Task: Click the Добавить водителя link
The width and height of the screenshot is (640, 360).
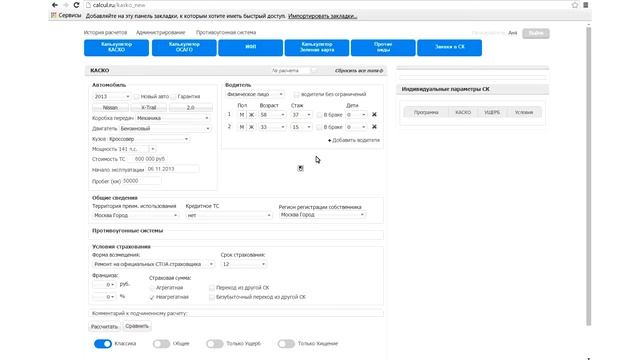Action: pyautogui.click(x=353, y=140)
